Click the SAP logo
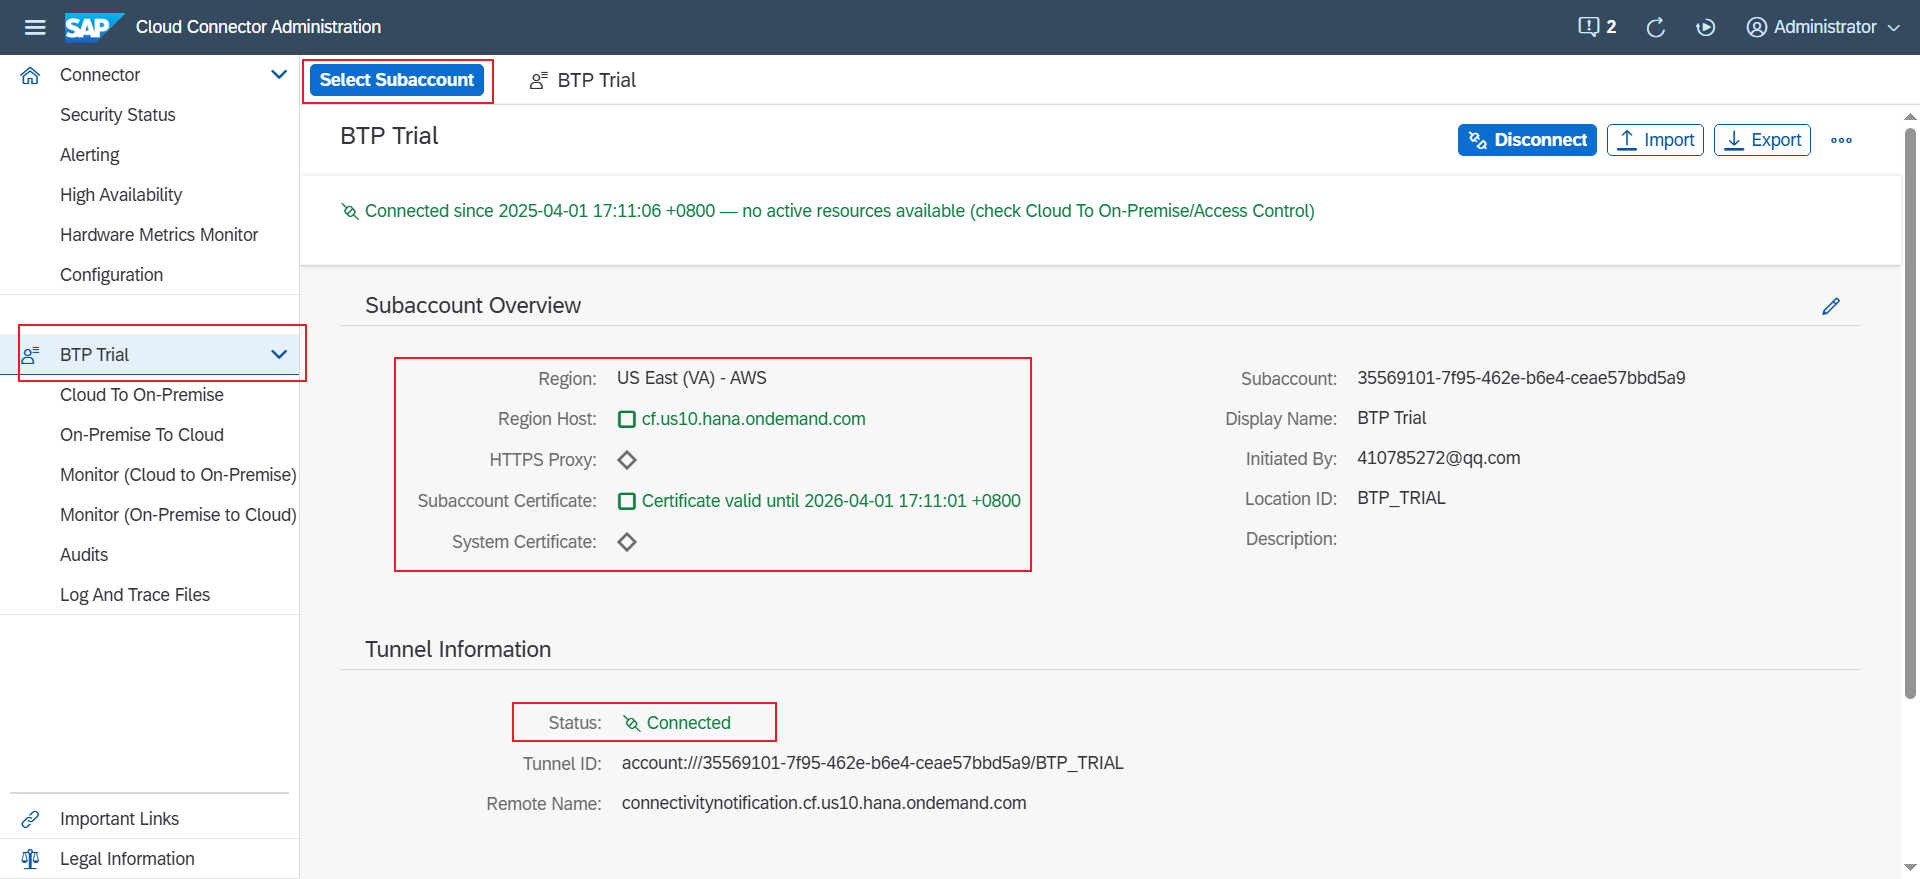This screenshot has width=1920, height=879. [94, 27]
